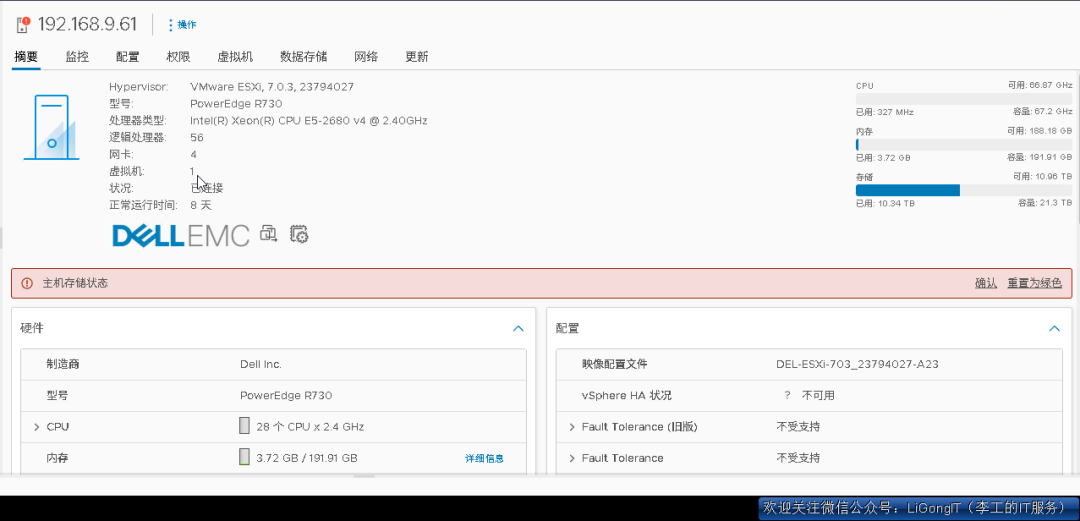
Task: Click the memory icon beside 3.72 GB / 191.91 GB
Action: [244, 457]
